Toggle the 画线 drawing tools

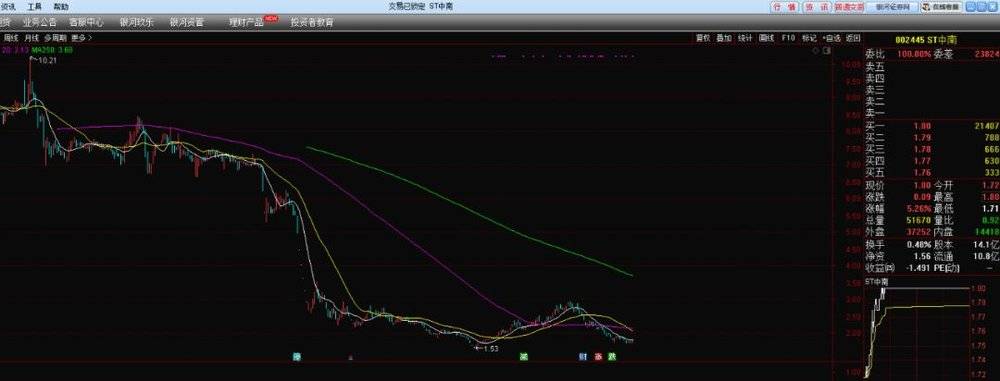[x=767, y=38]
